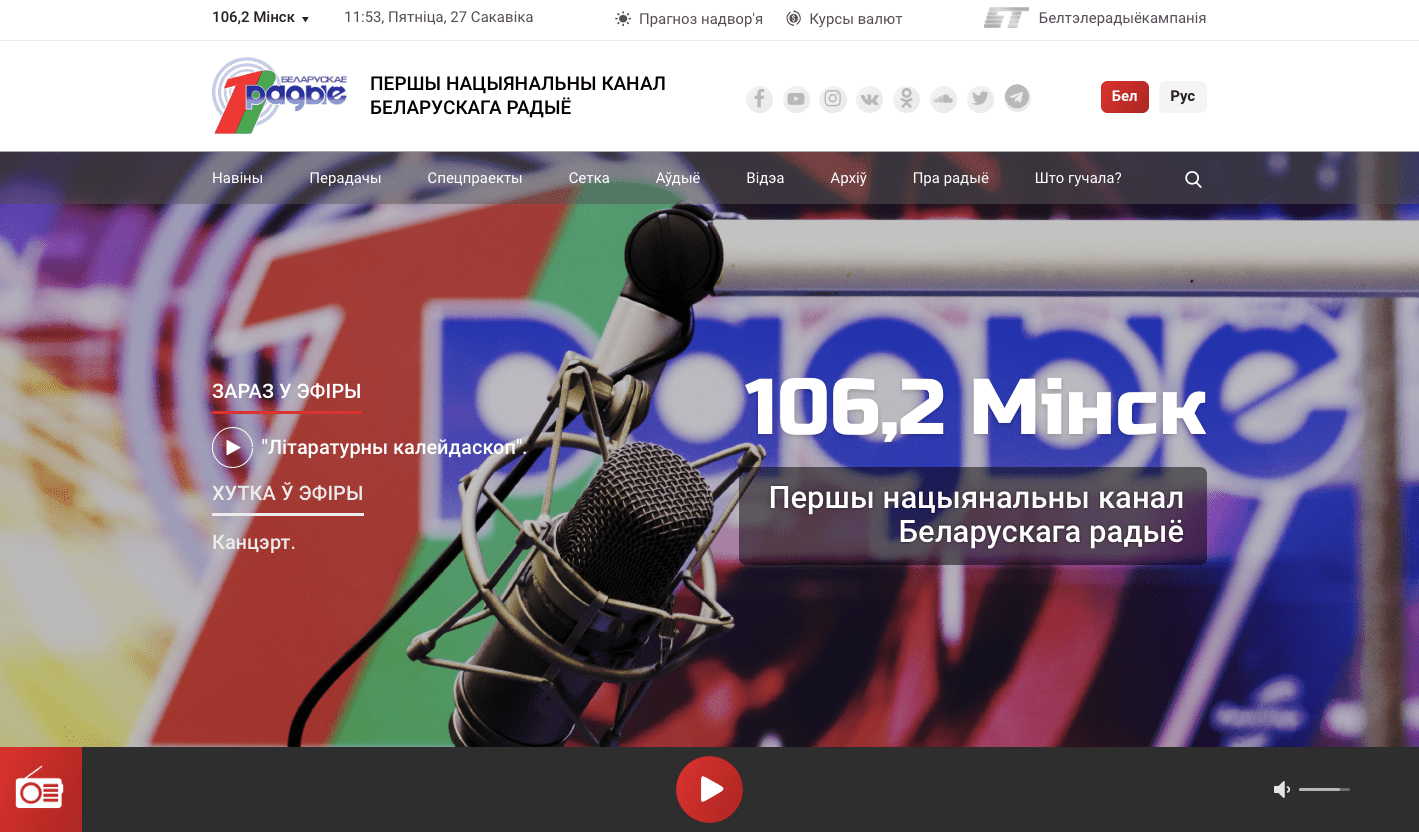Click the large 106,2 Мінск banner title

[x=975, y=408]
